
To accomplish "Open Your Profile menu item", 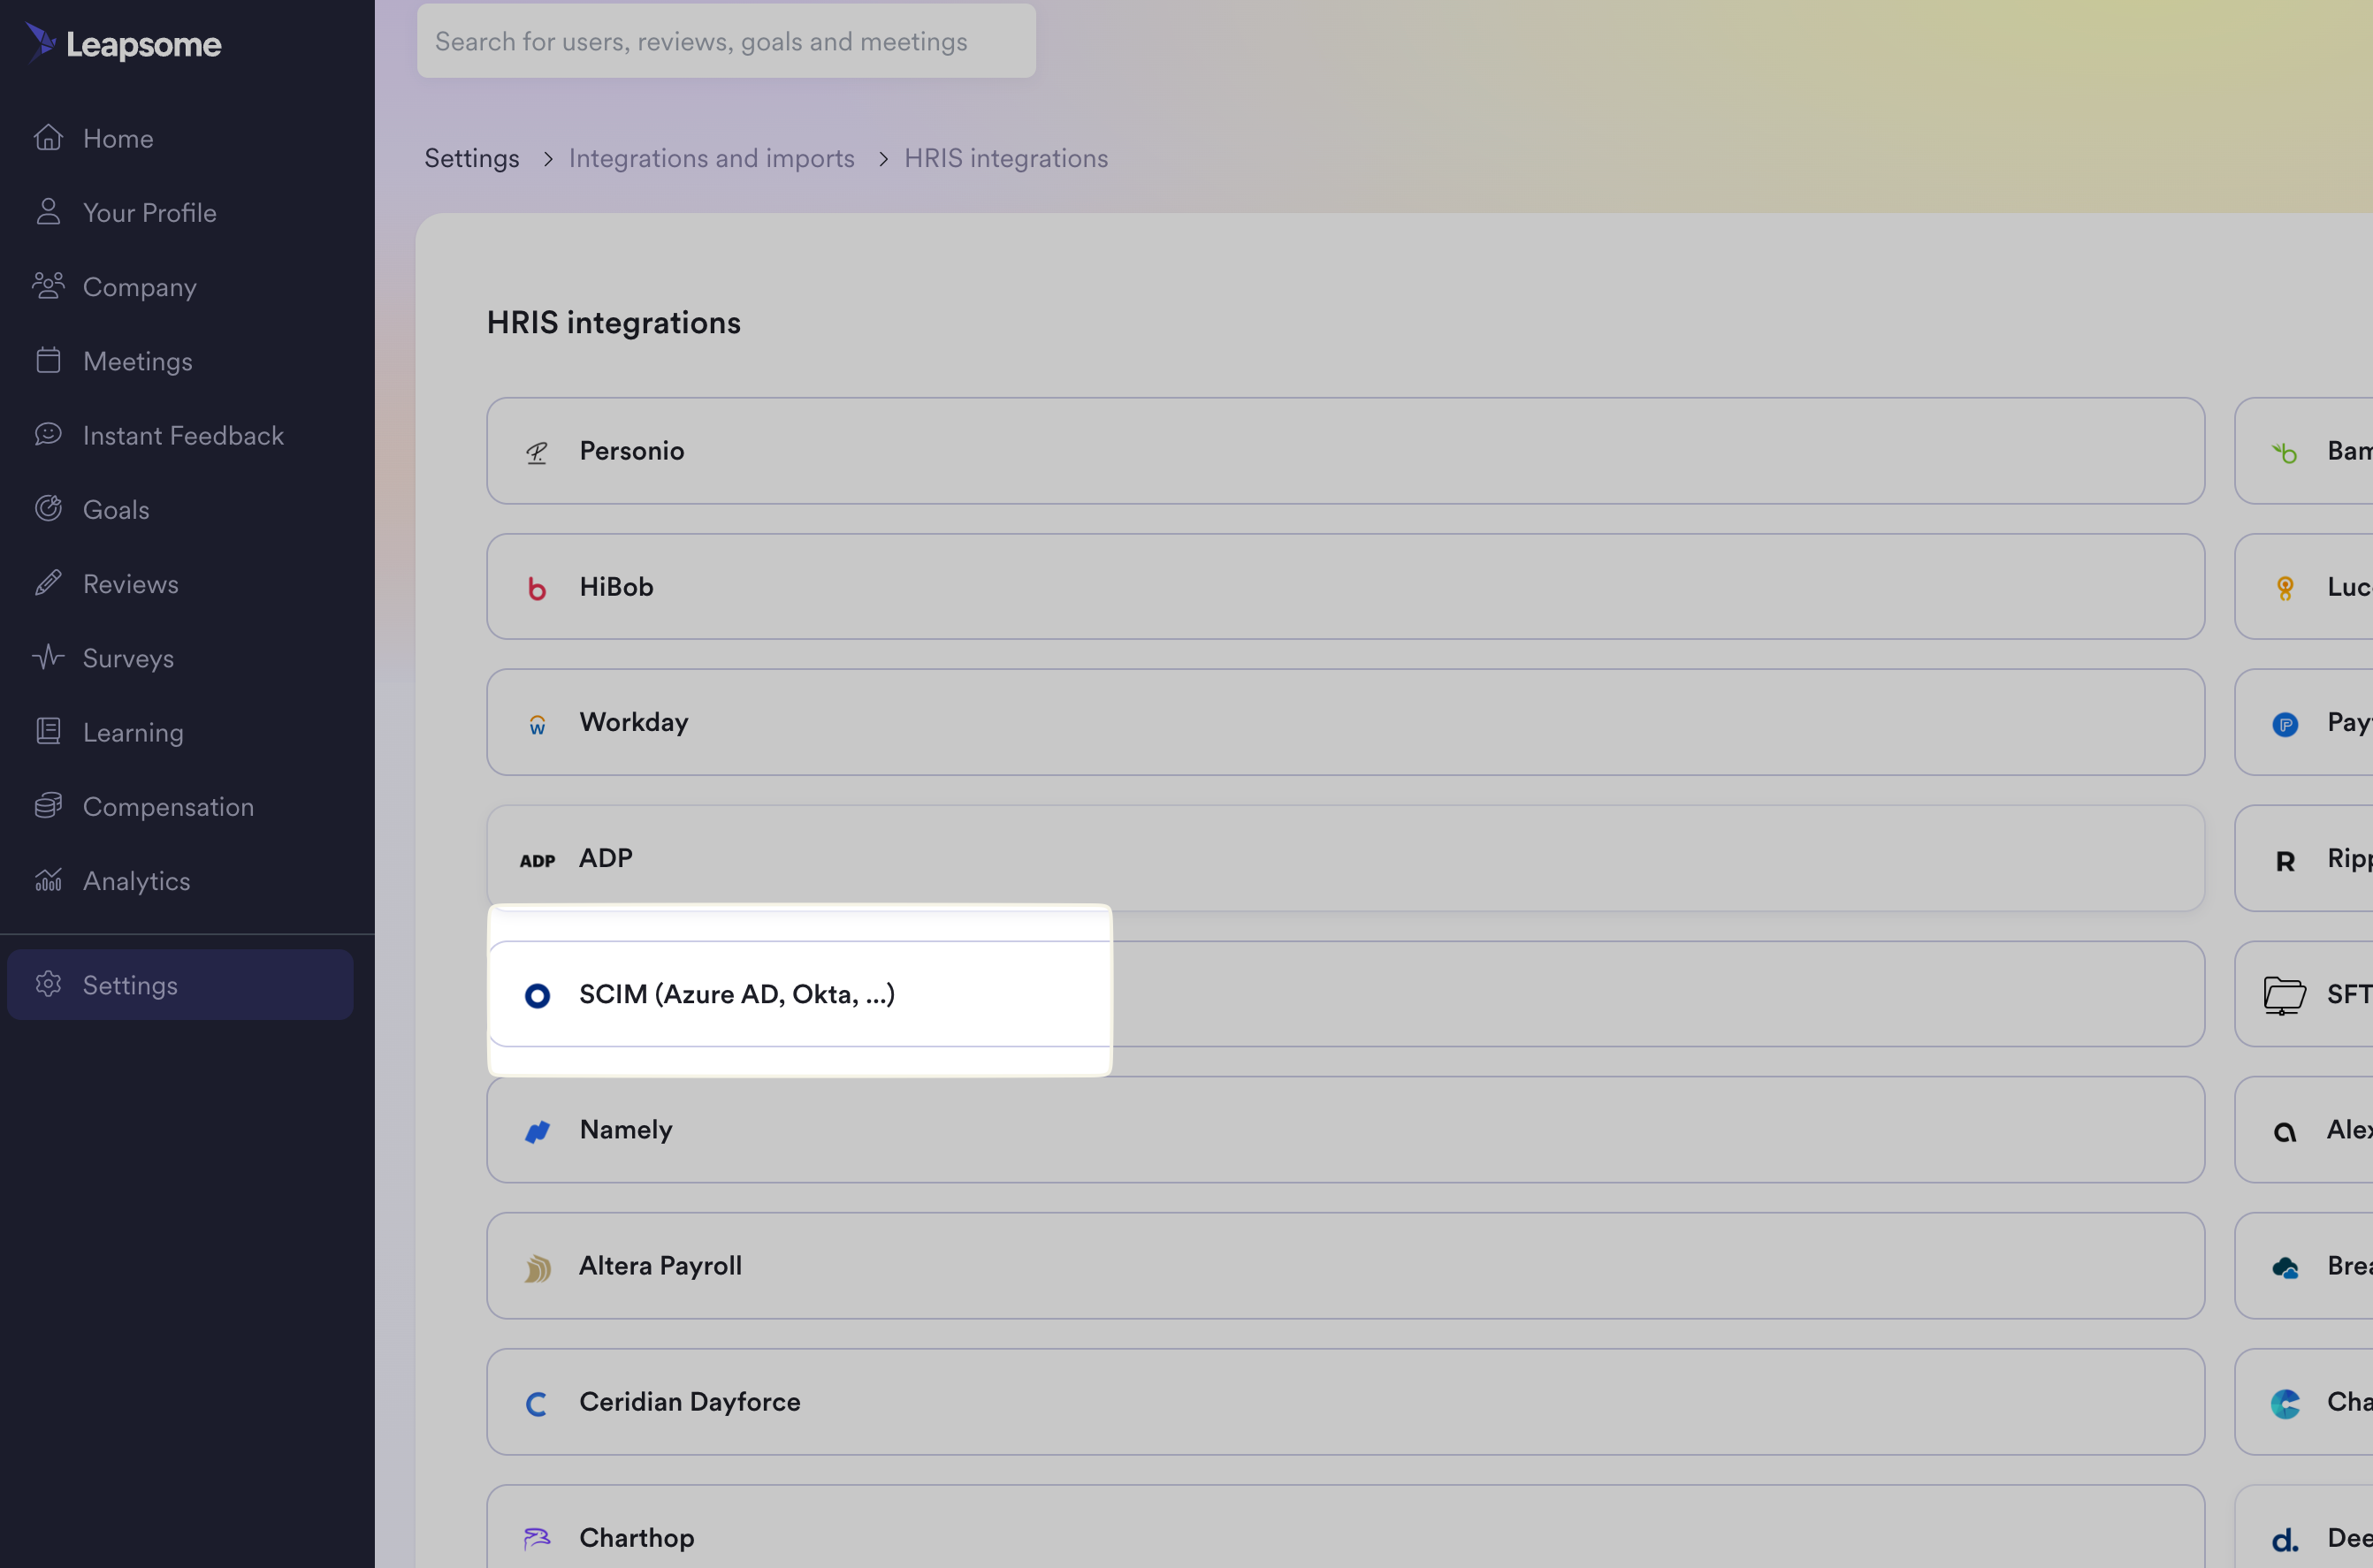I will (x=149, y=213).
